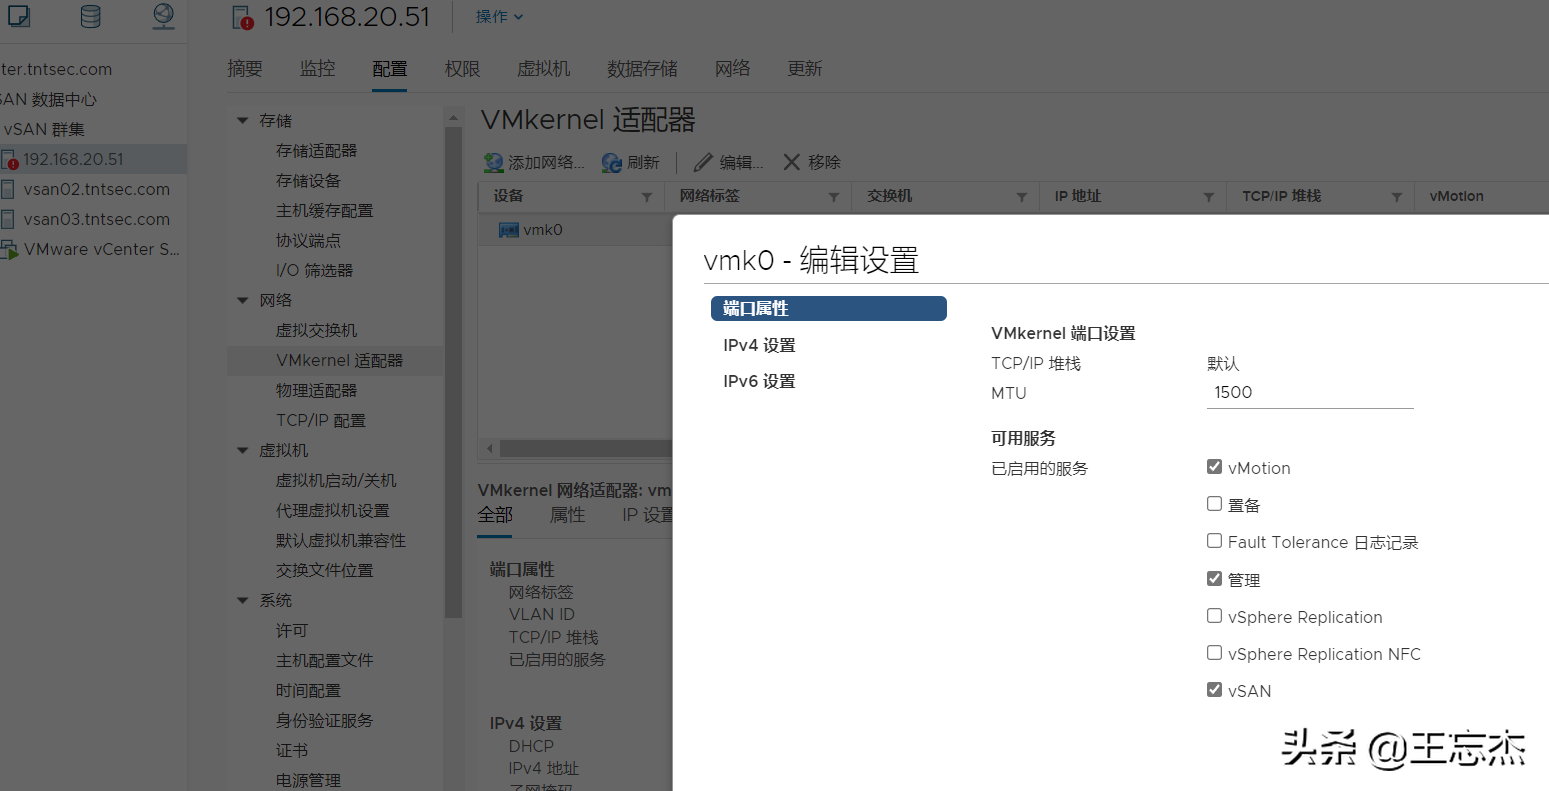Click host icon beside 192.168.20.51 title
This screenshot has width=1549, height=791.
(242, 17)
